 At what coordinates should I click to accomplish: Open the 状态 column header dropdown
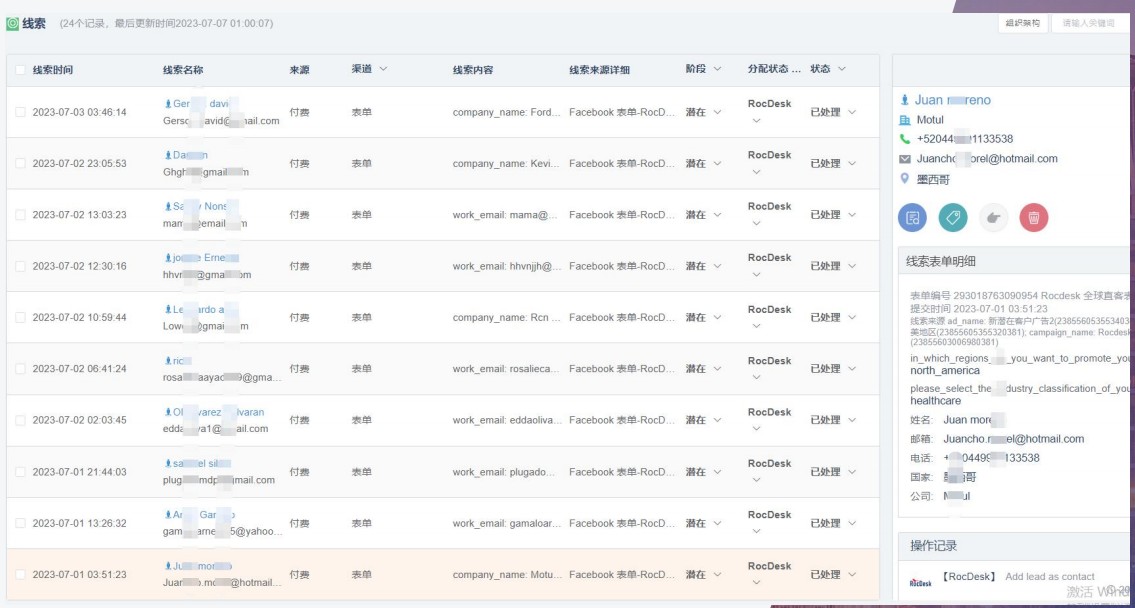click(x=841, y=69)
